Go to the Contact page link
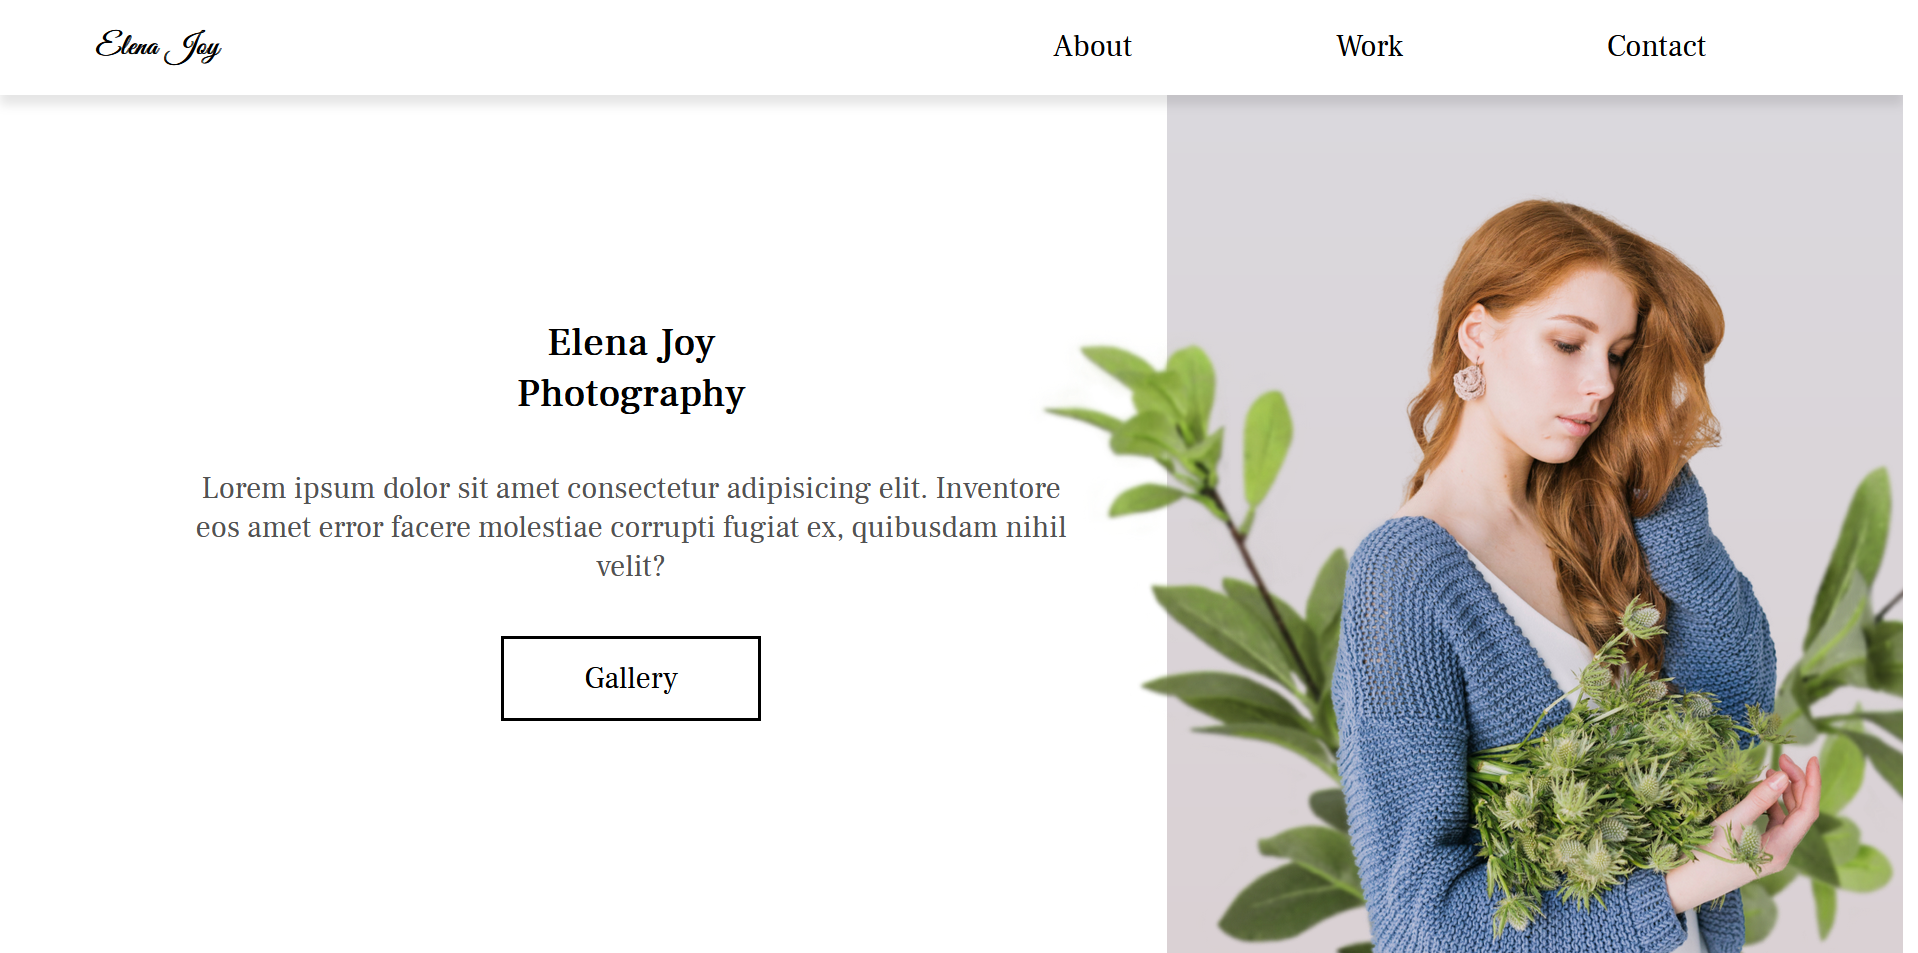Viewport: 1918px width, 953px height. click(1655, 46)
